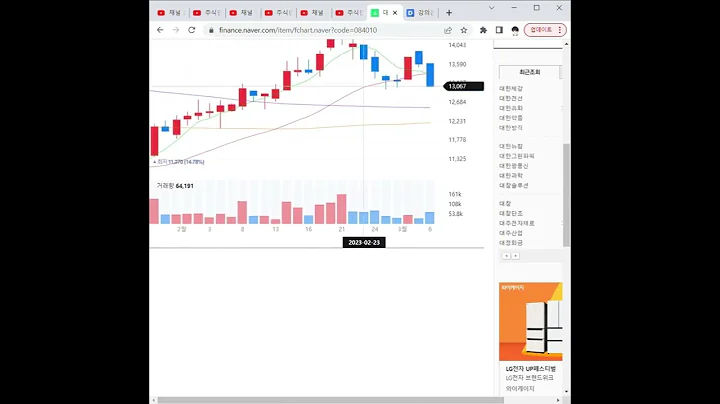Click the lock icon in address bar
The width and height of the screenshot is (720, 404).
211,30
